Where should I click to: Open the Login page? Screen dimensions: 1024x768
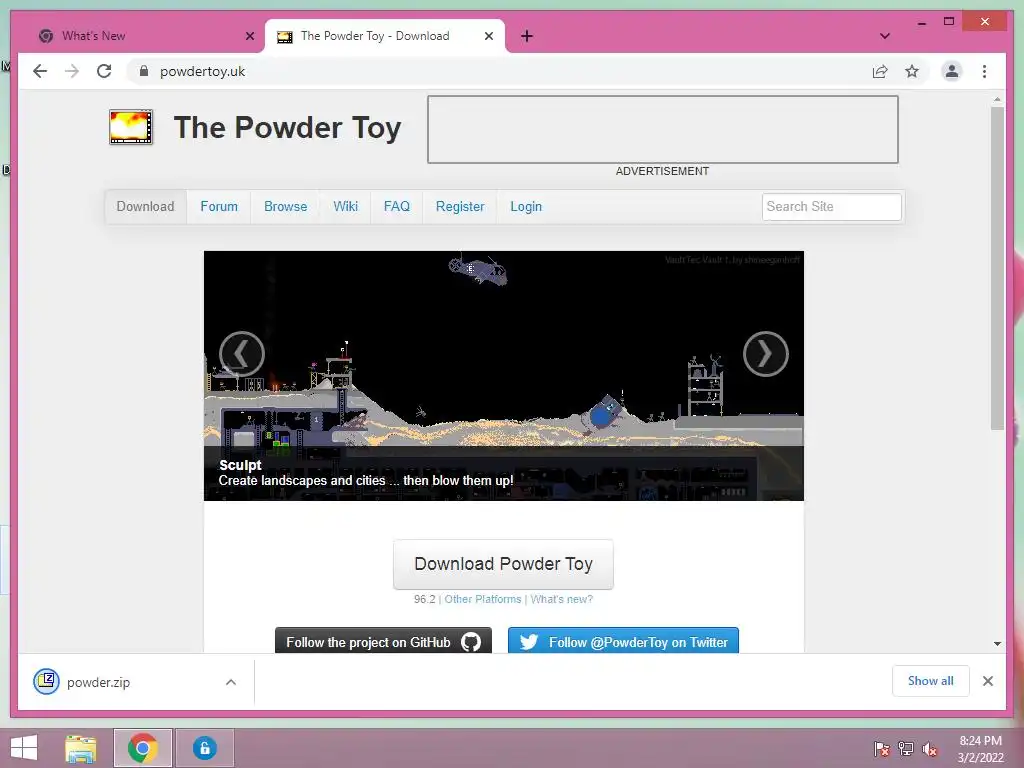526,206
